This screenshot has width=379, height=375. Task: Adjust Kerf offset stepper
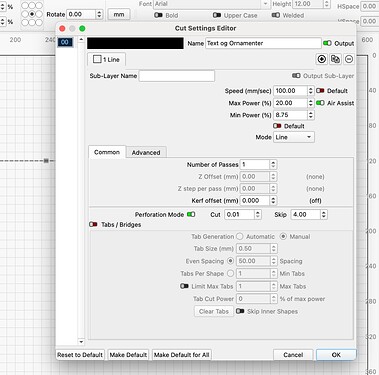coord(273,200)
